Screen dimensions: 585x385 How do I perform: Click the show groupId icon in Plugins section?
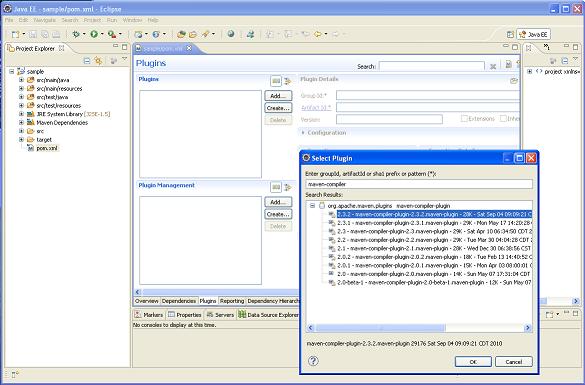(276, 81)
